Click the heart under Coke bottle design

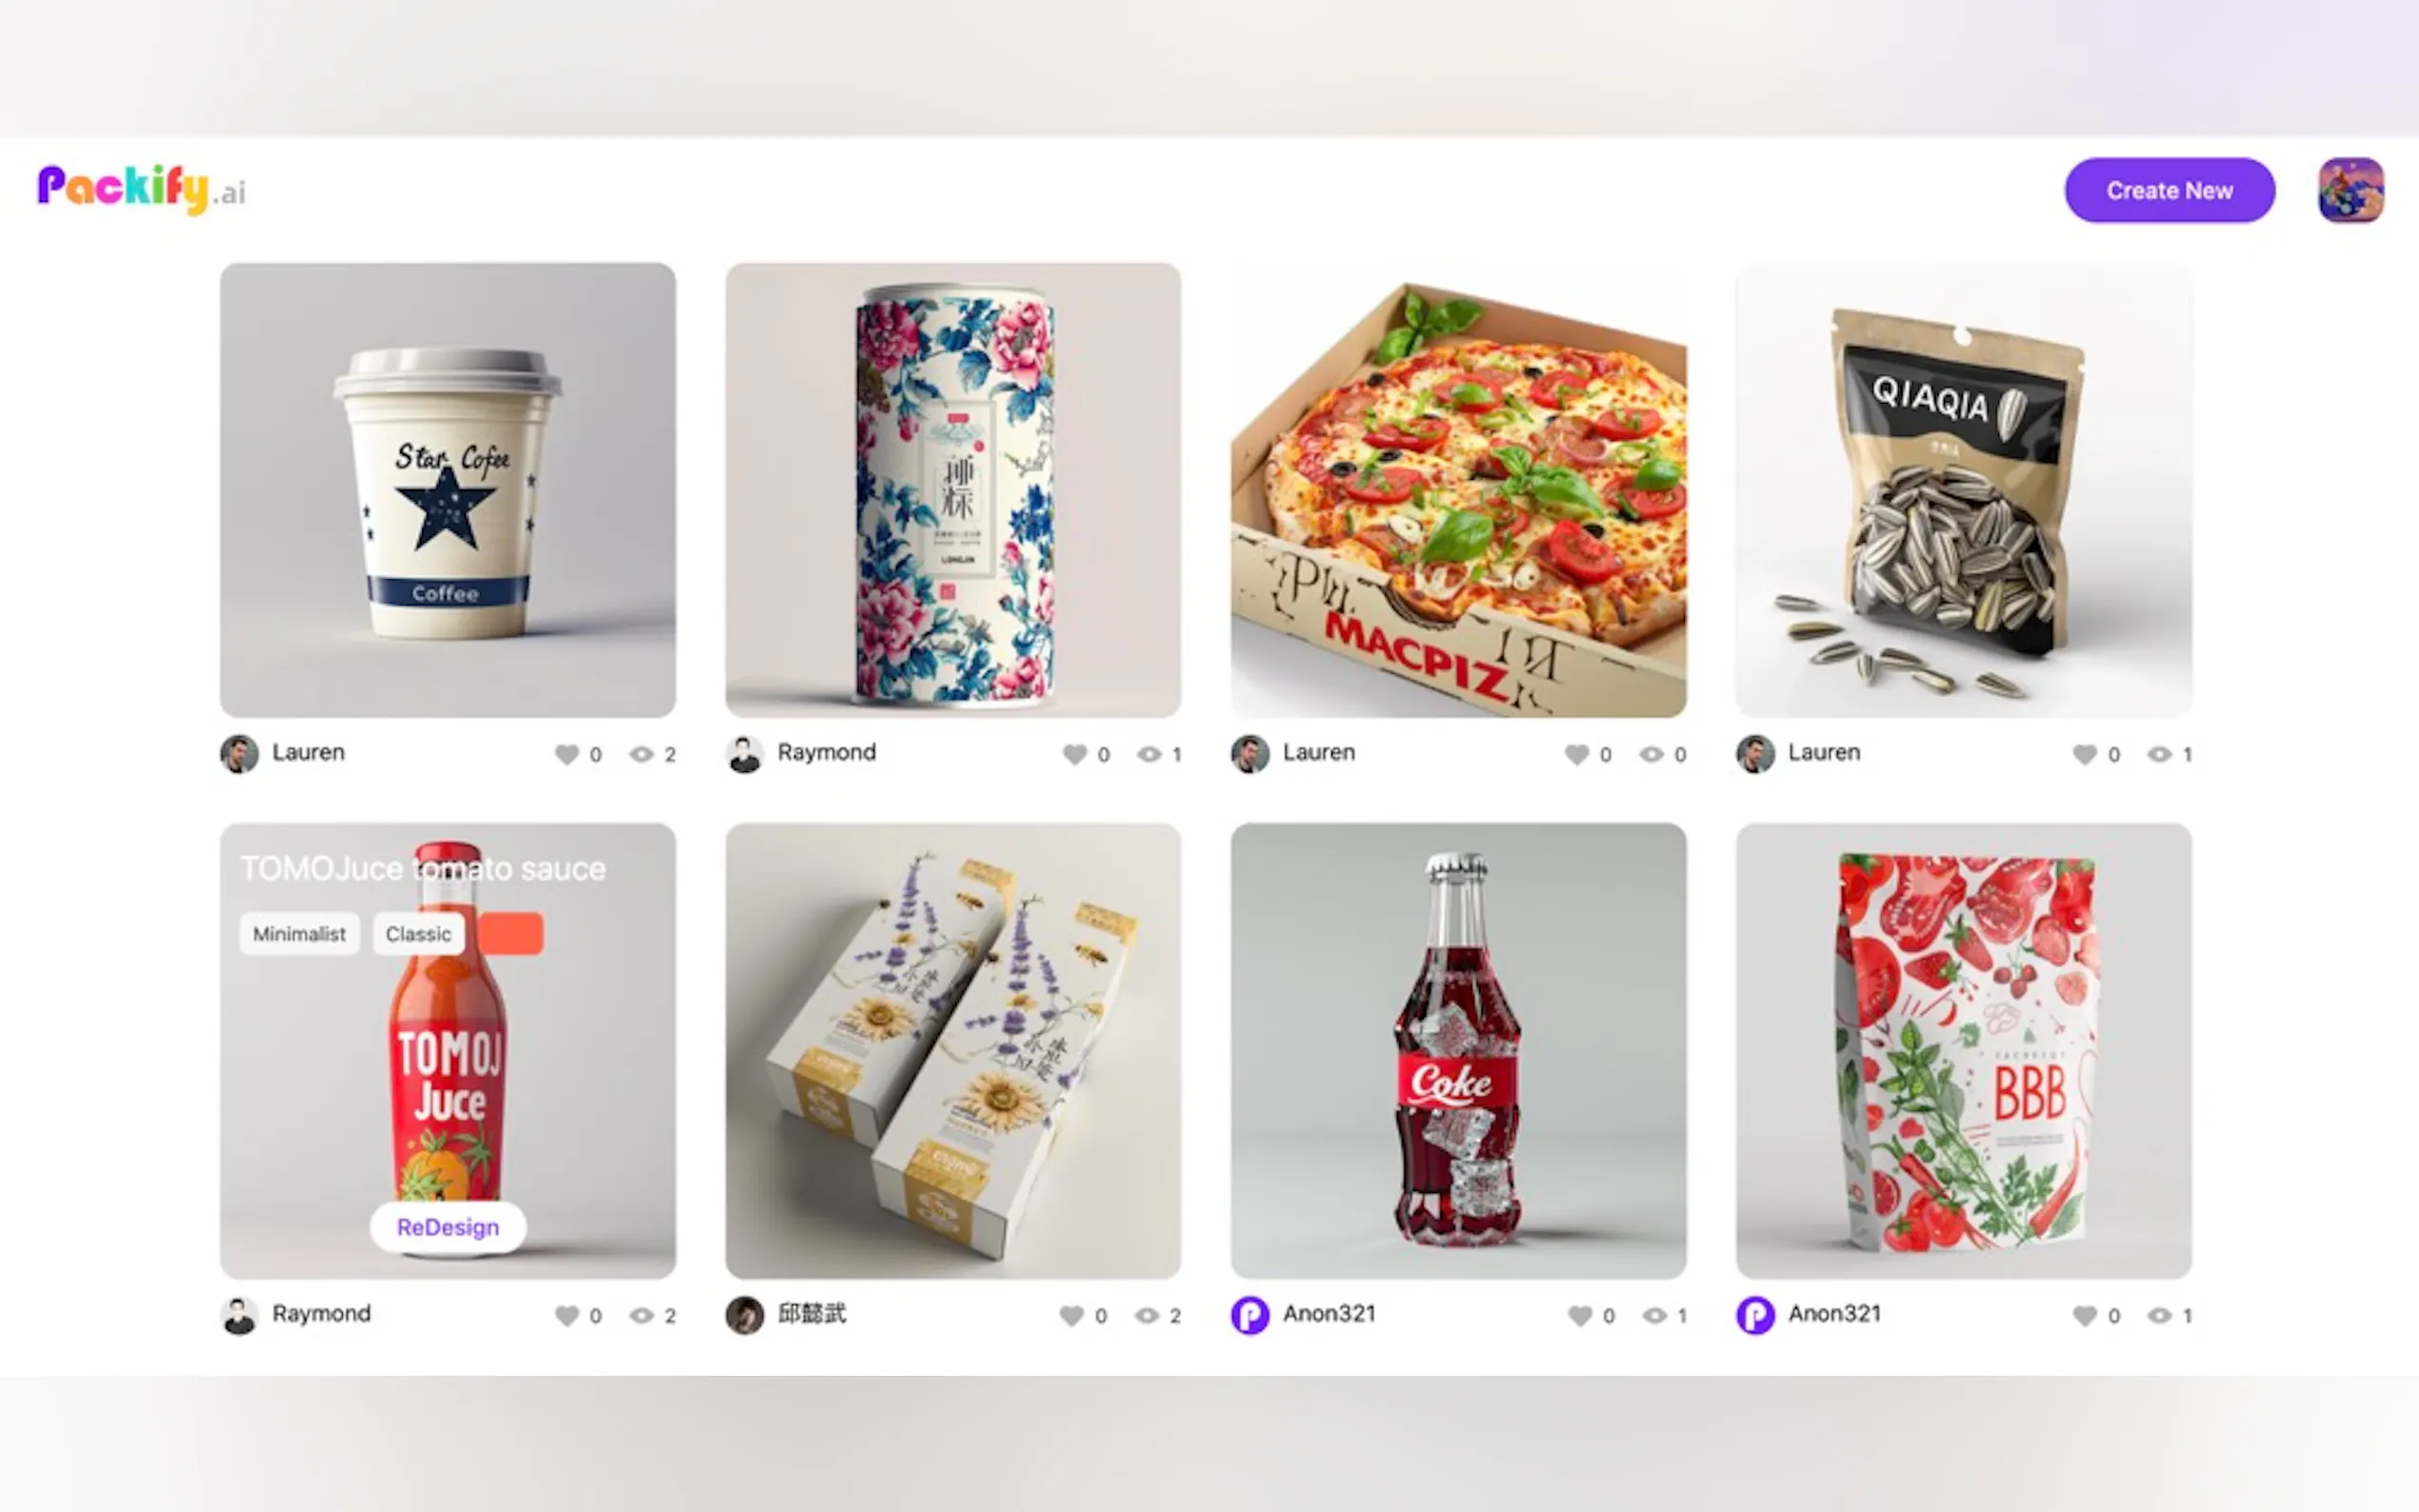pyautogui.click(x=1579, y=1315)
